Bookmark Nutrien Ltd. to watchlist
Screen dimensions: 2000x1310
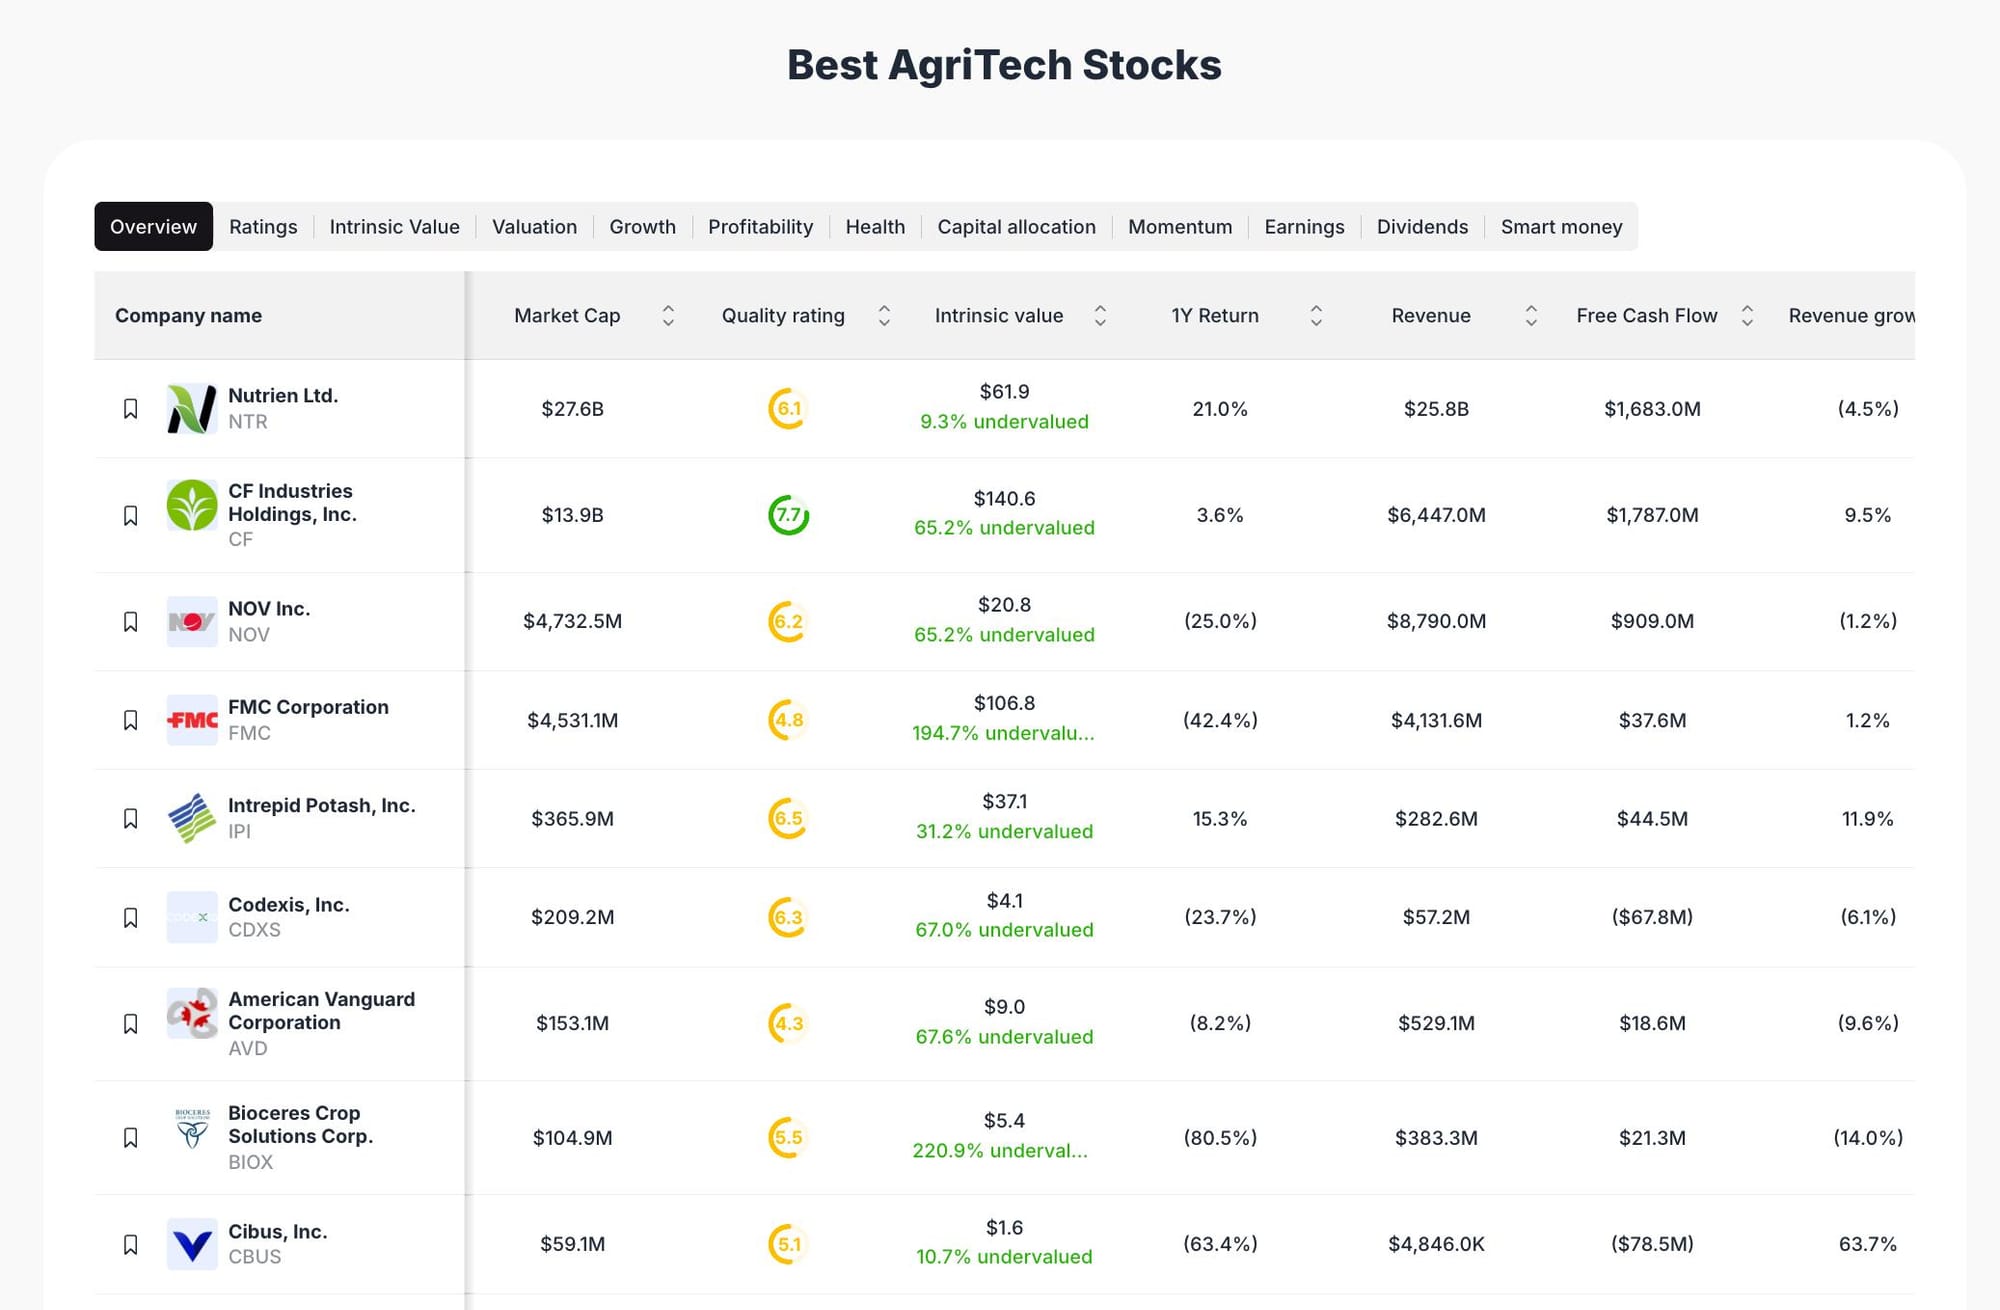130,408
